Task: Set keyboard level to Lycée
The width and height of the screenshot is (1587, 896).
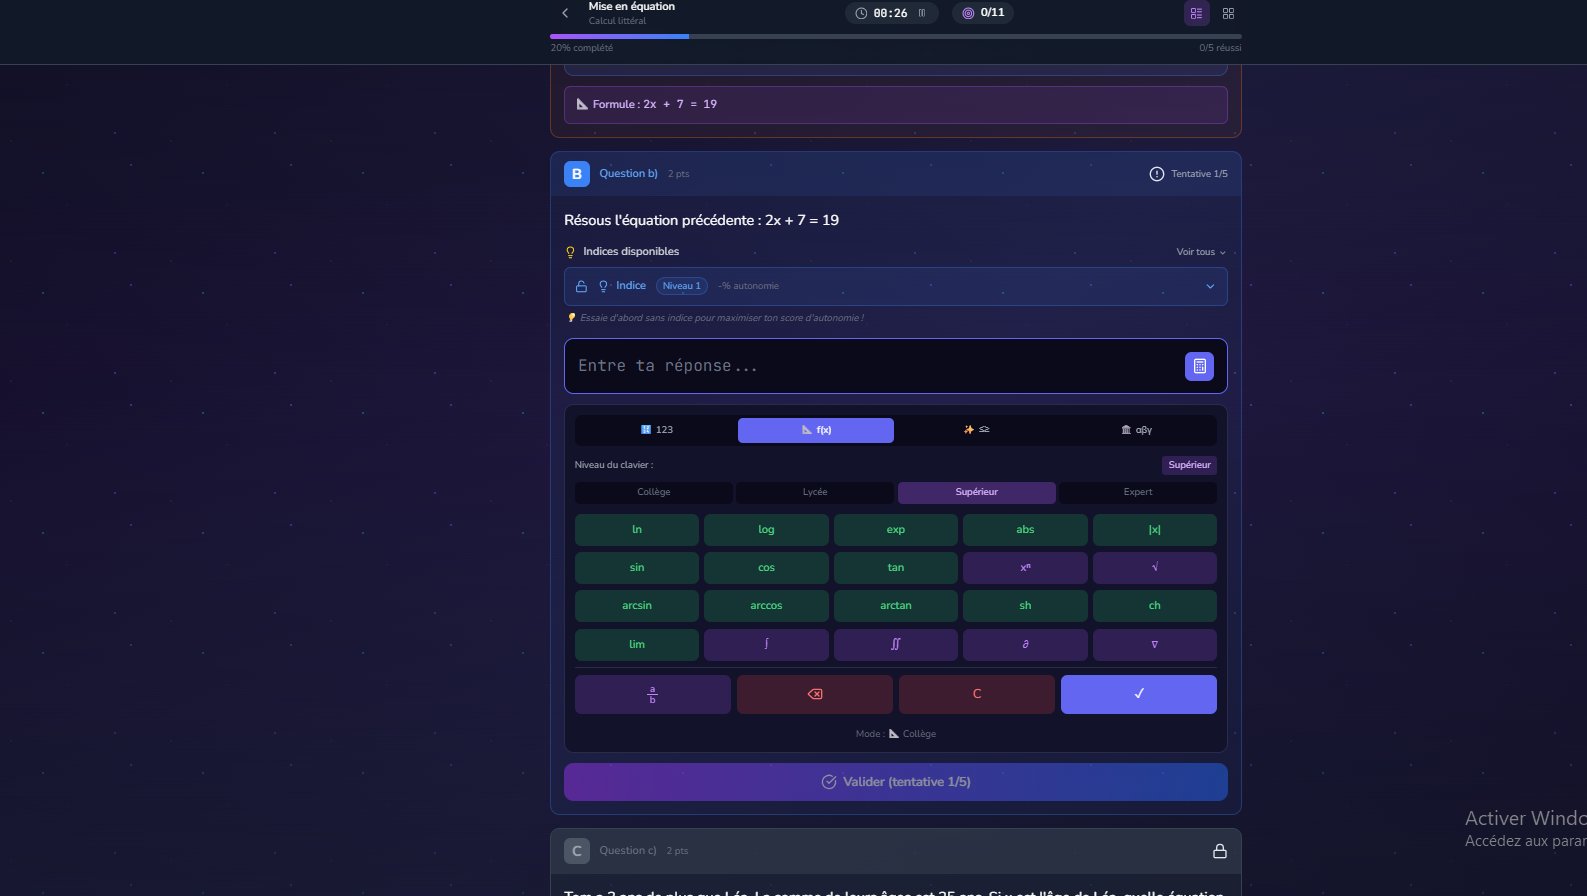Action: point(814,492)
